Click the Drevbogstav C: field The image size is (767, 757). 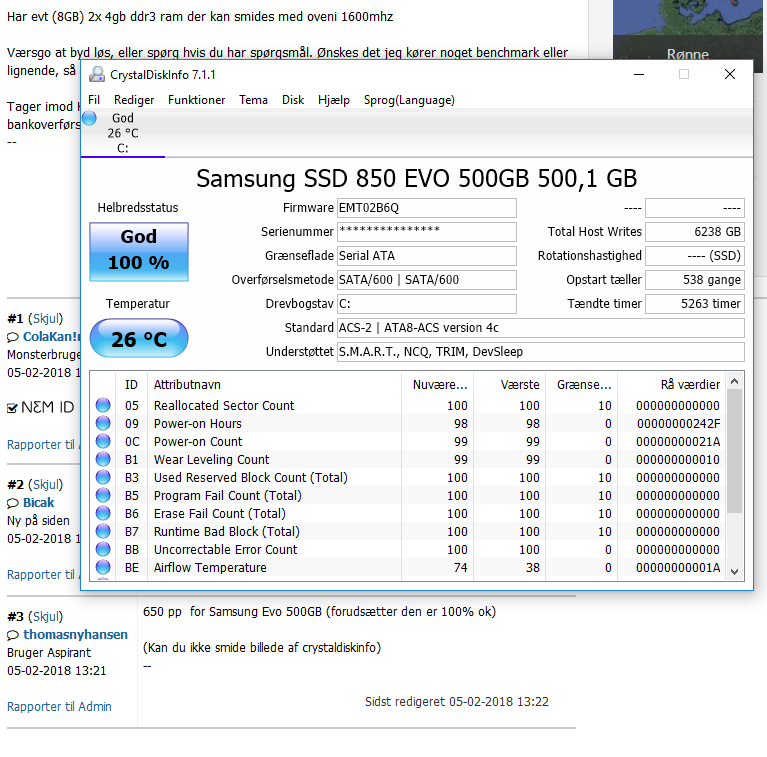[427, 304]
